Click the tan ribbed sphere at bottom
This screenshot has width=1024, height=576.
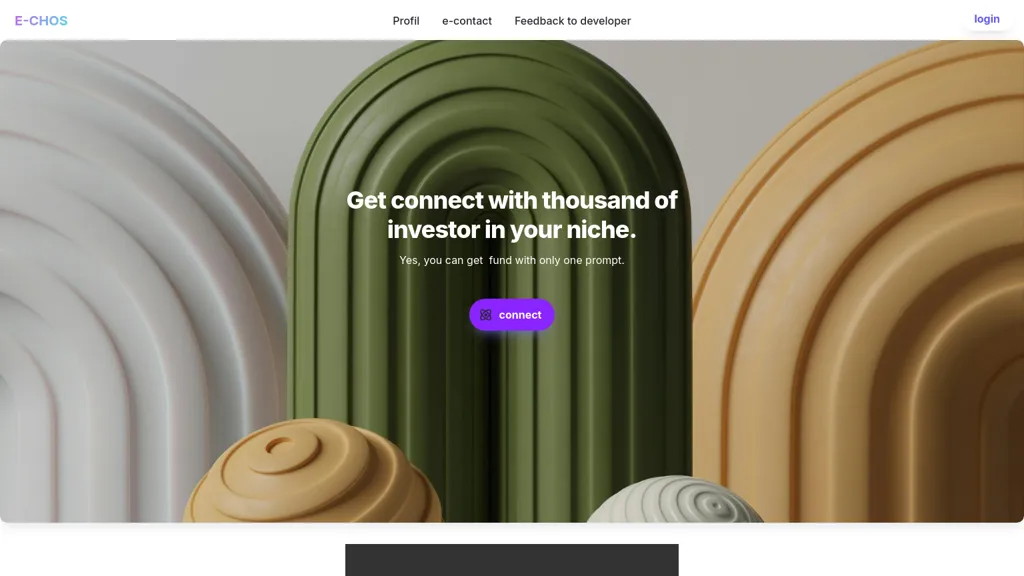click(x=312, y=472)
